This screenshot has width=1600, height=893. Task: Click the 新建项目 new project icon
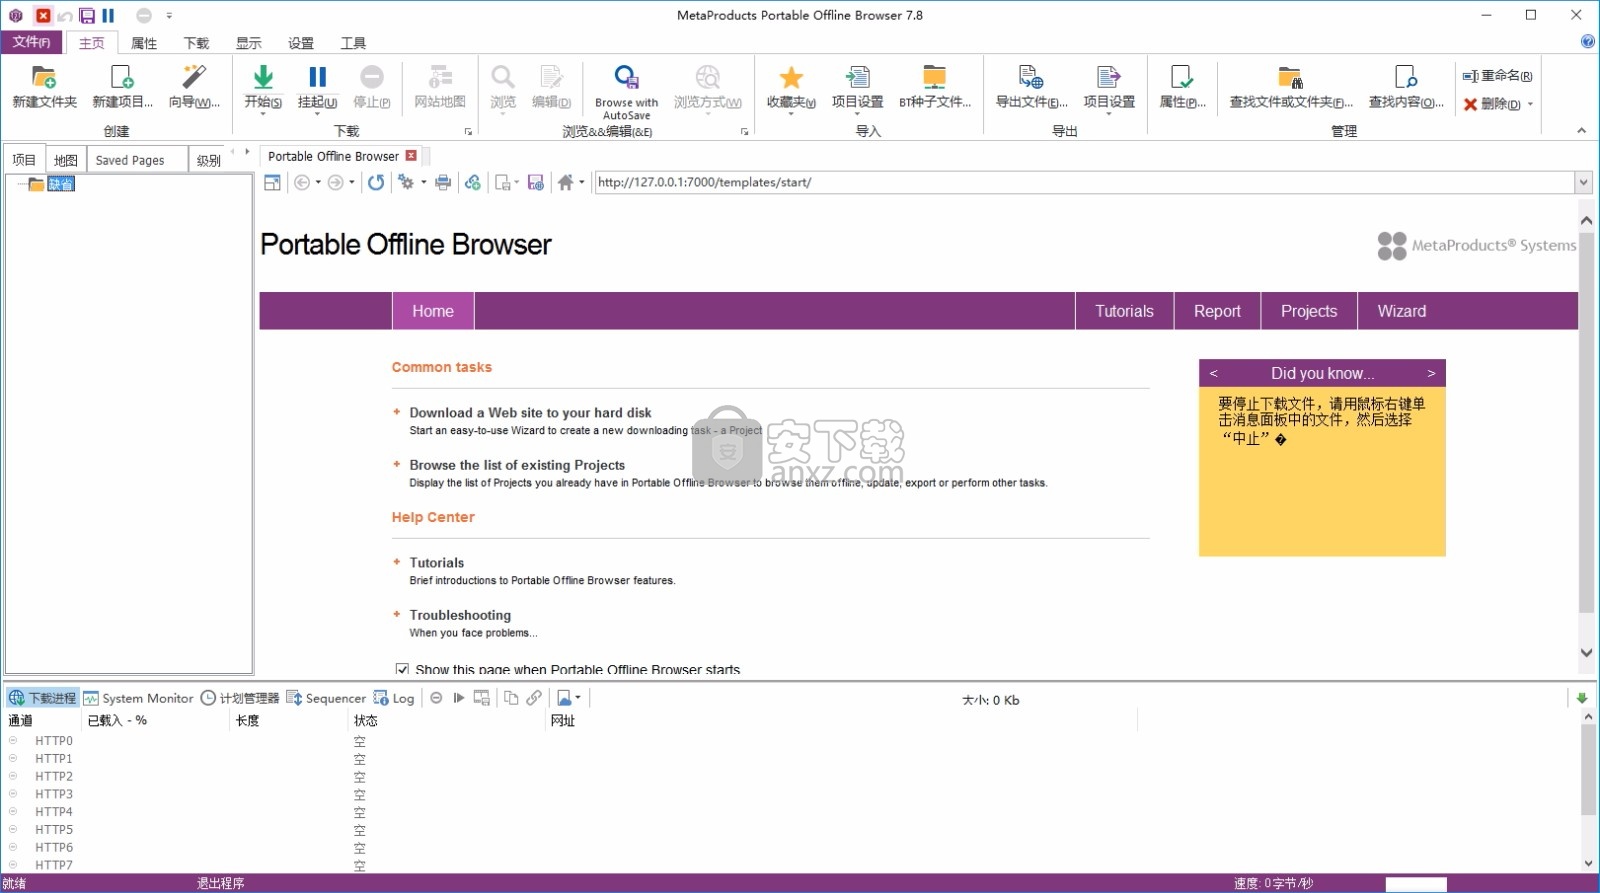click(122, 78)
